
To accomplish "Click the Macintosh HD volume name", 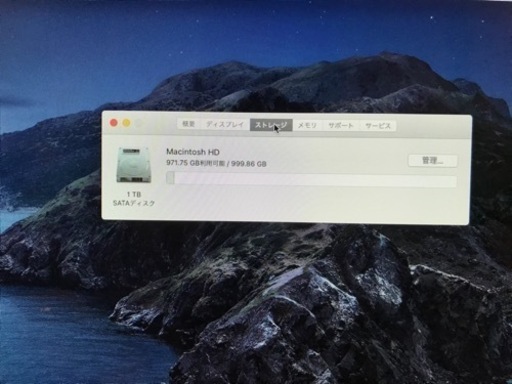I will tap(193, 152).
